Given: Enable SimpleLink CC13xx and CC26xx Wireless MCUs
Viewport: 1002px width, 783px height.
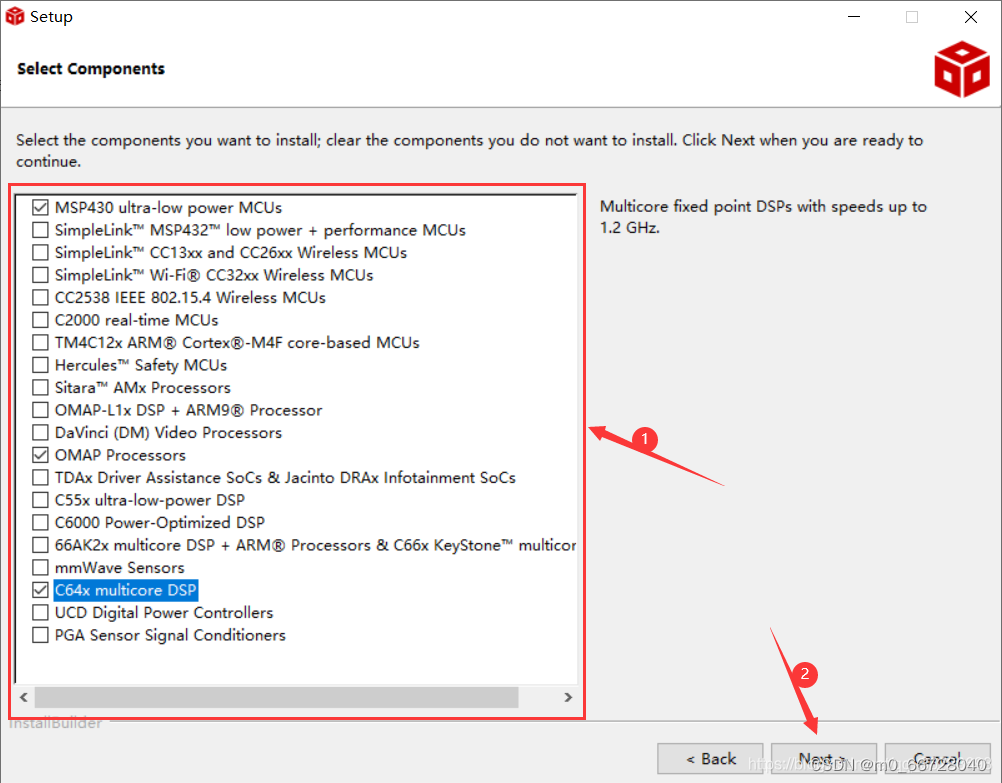Looking at the screenshot, I should (x=40, y=252).
